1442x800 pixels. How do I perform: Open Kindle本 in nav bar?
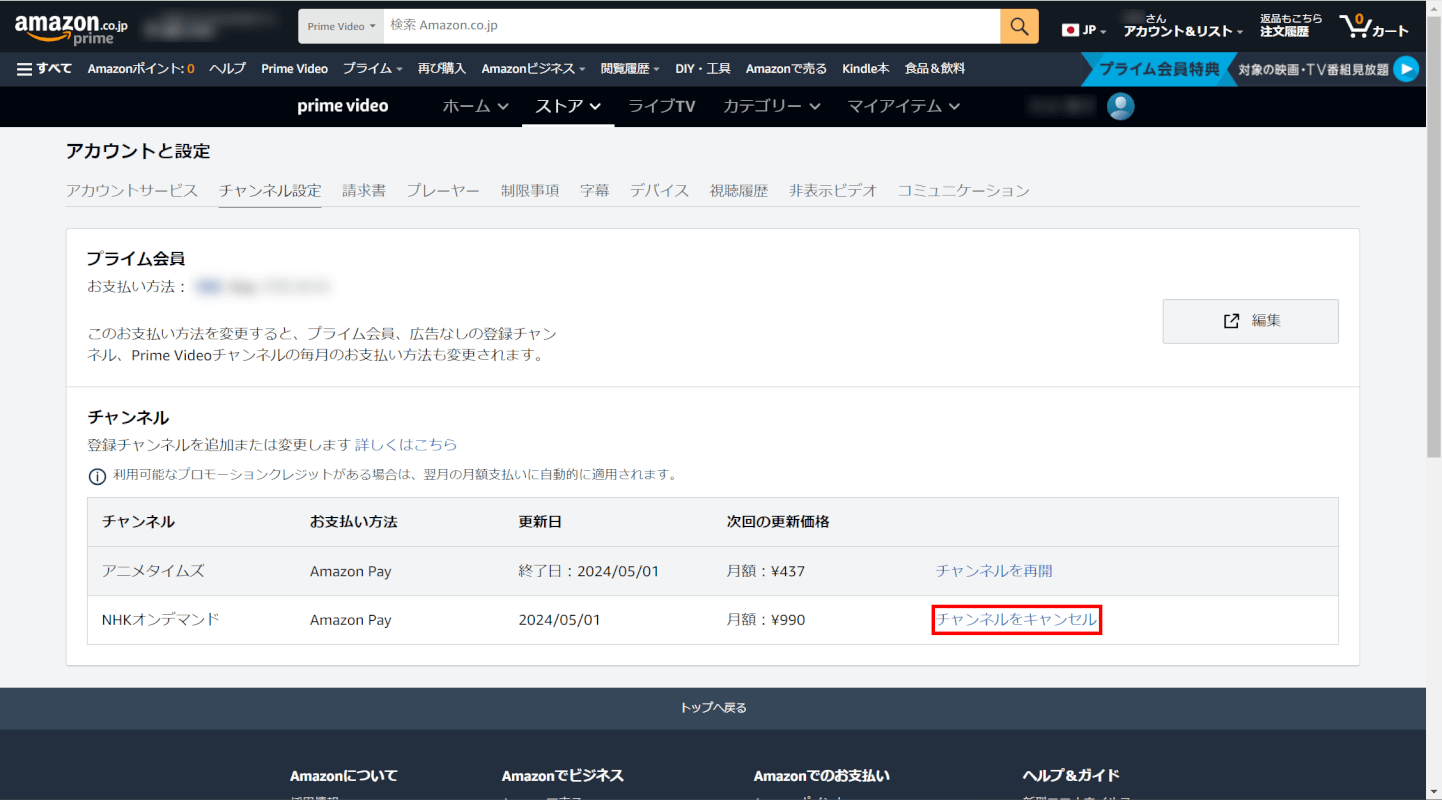click(866, 69)
